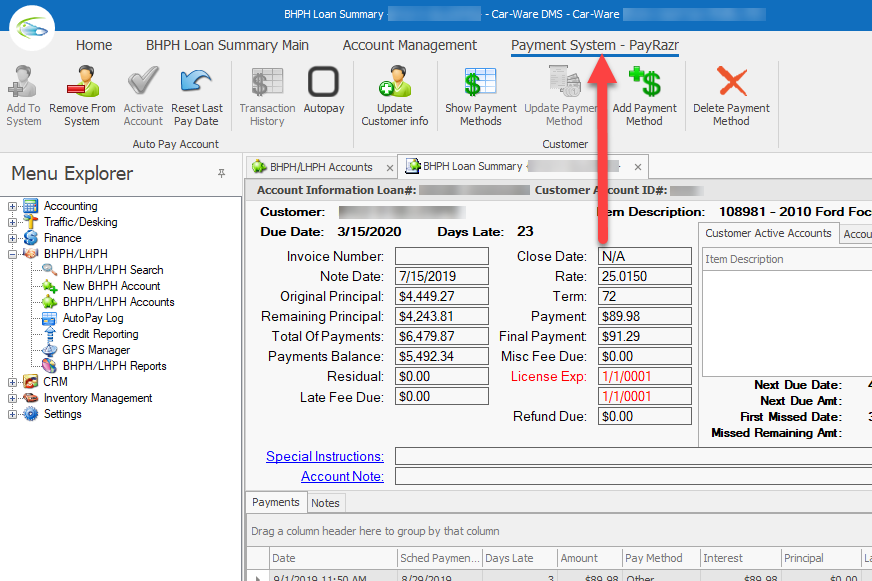Click the Special Instructions link
This screenshot has width=872, height=581.
pyautogui.click(x=325, y=456)
